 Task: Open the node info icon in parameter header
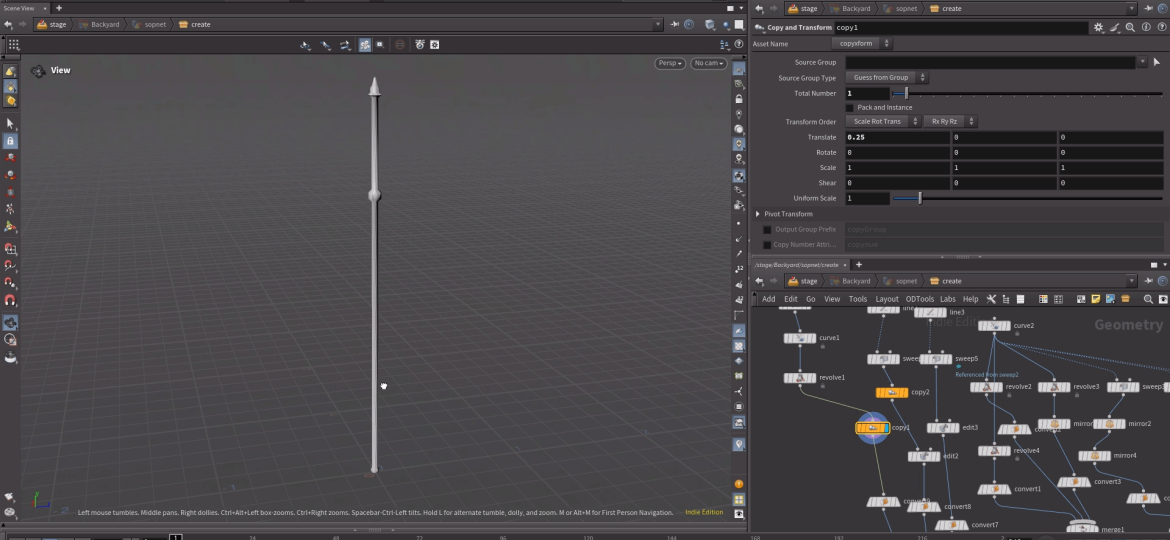(x=1145, y=28)
